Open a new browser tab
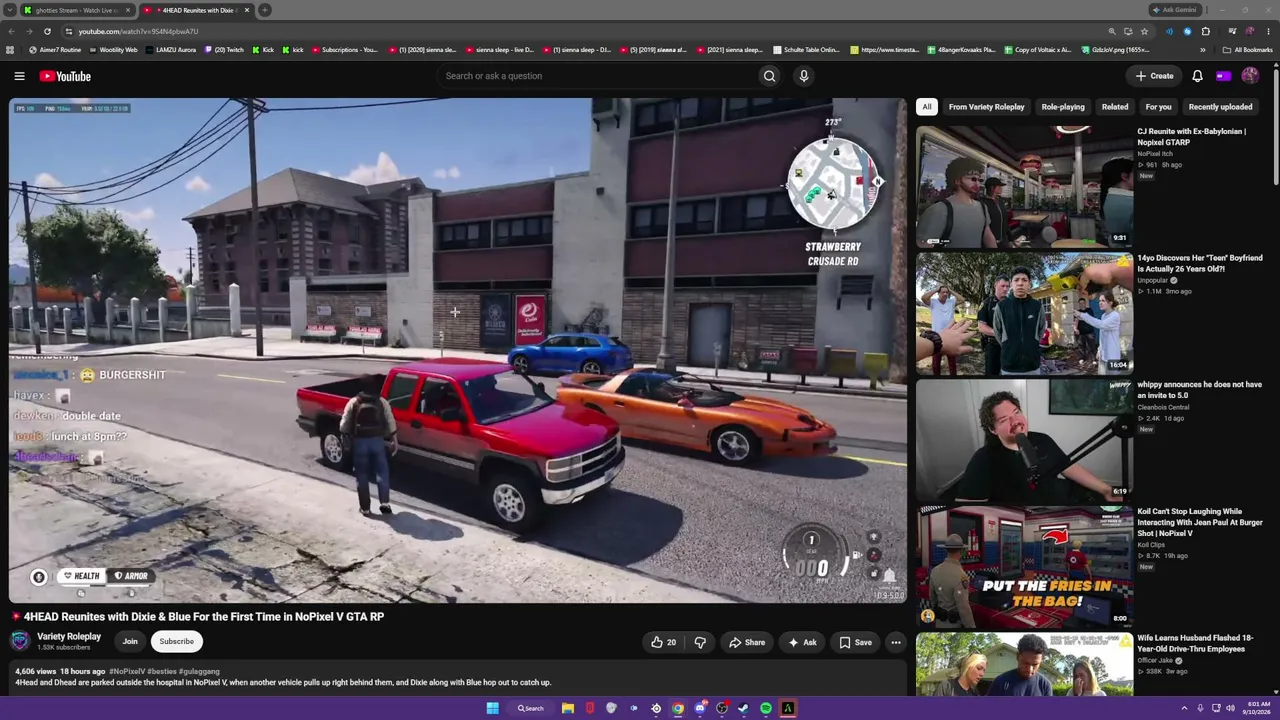Screen dimensions: 1280x720 point(265,10)
